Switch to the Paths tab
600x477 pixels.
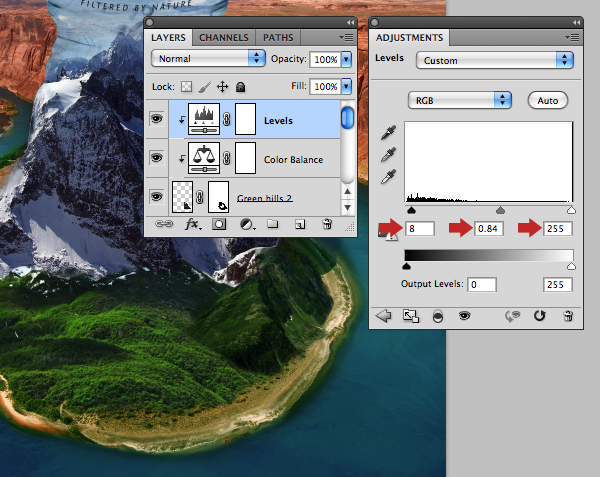278,37
